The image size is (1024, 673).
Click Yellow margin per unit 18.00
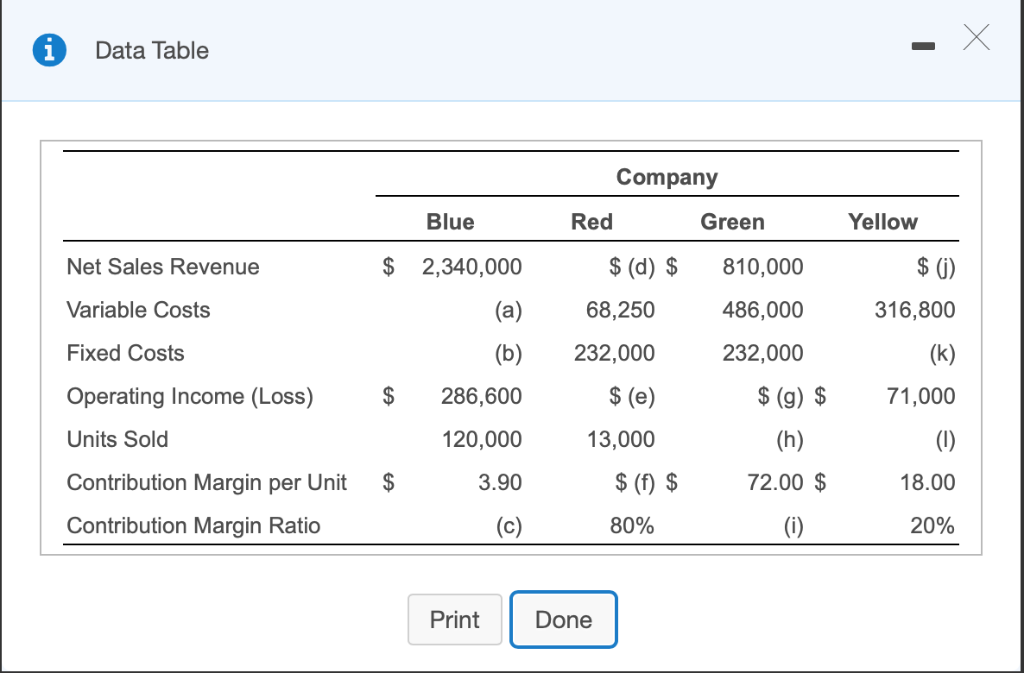pos(927,482)
